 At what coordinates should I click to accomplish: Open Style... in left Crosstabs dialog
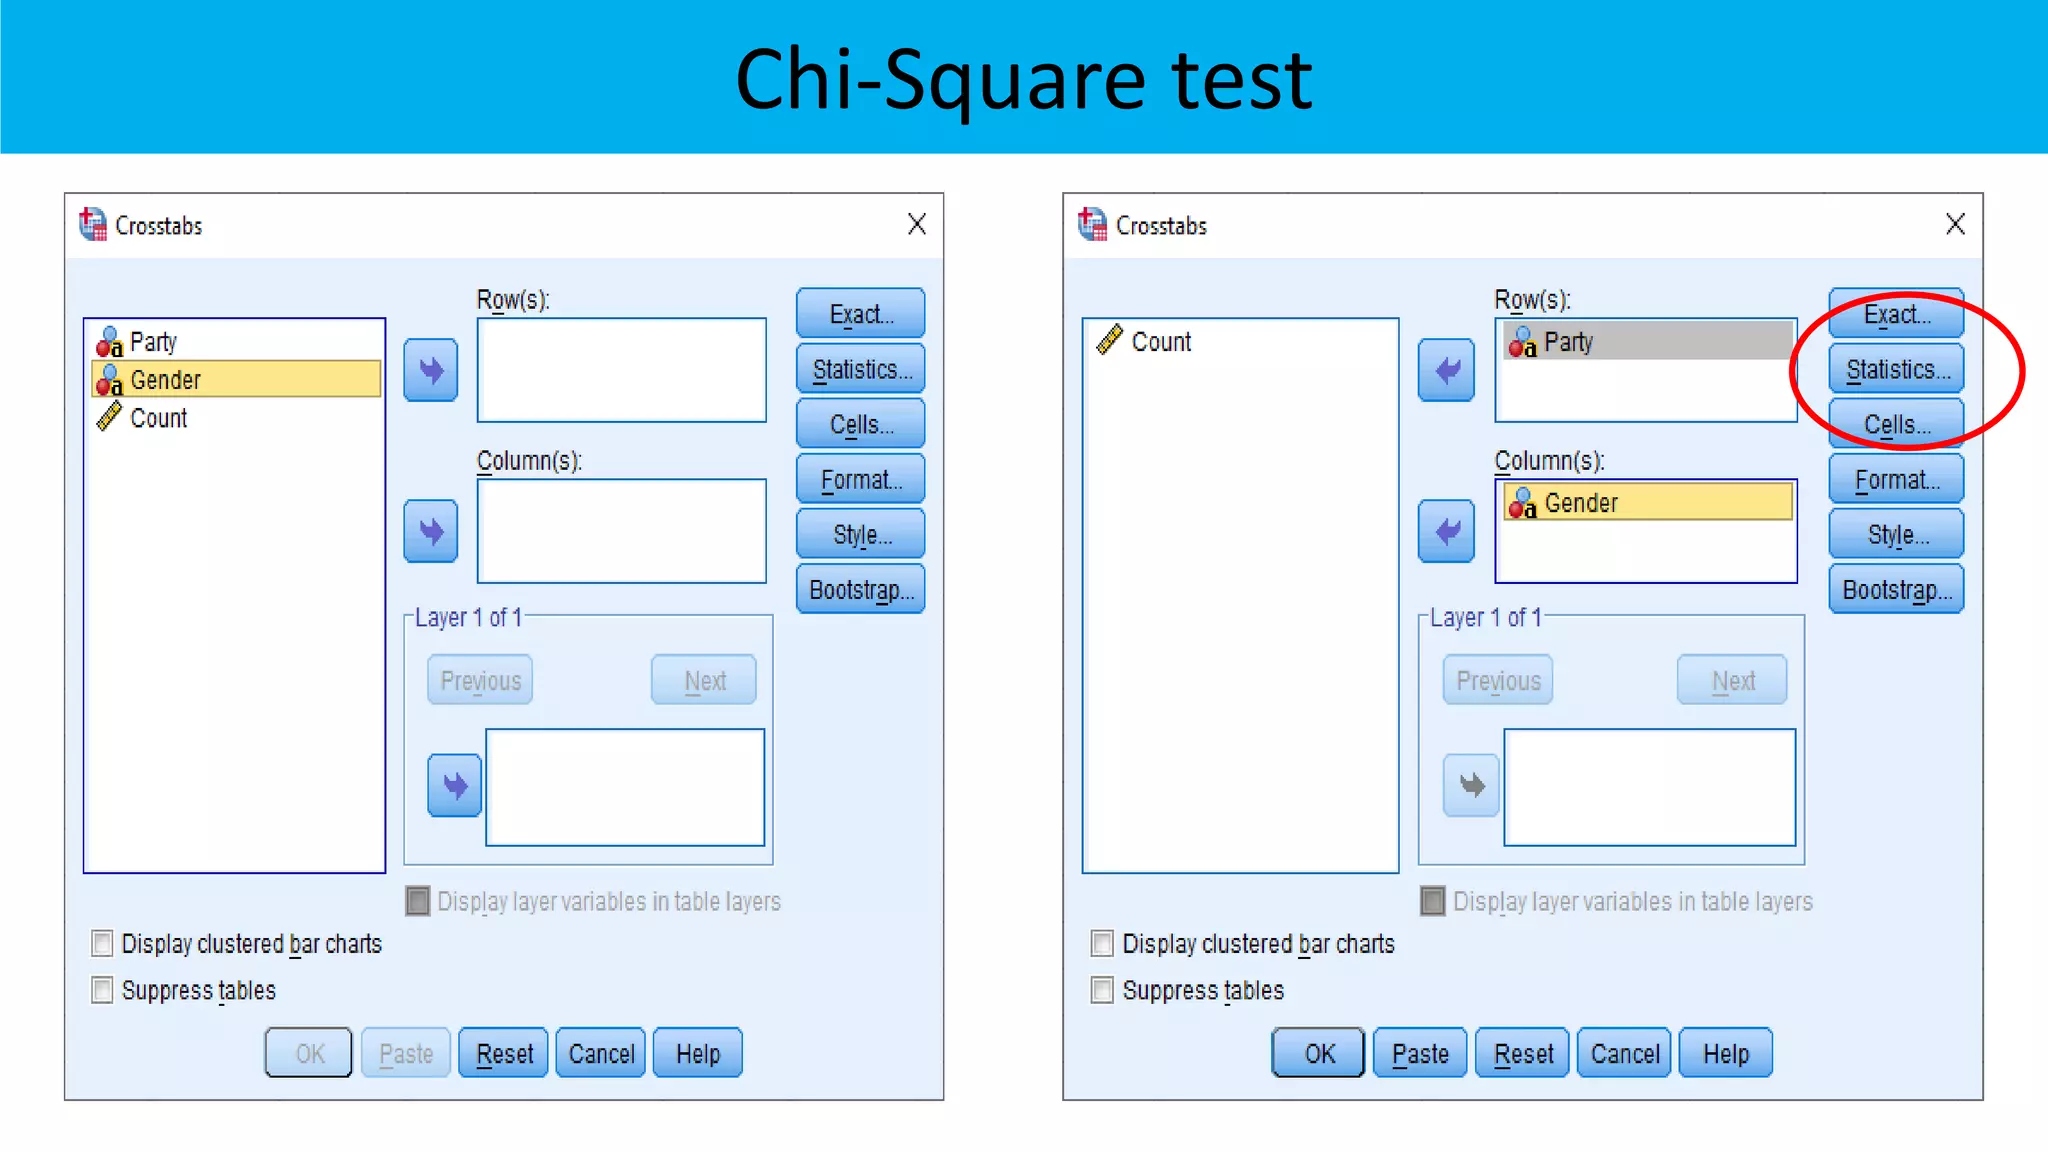click(861, 534)
